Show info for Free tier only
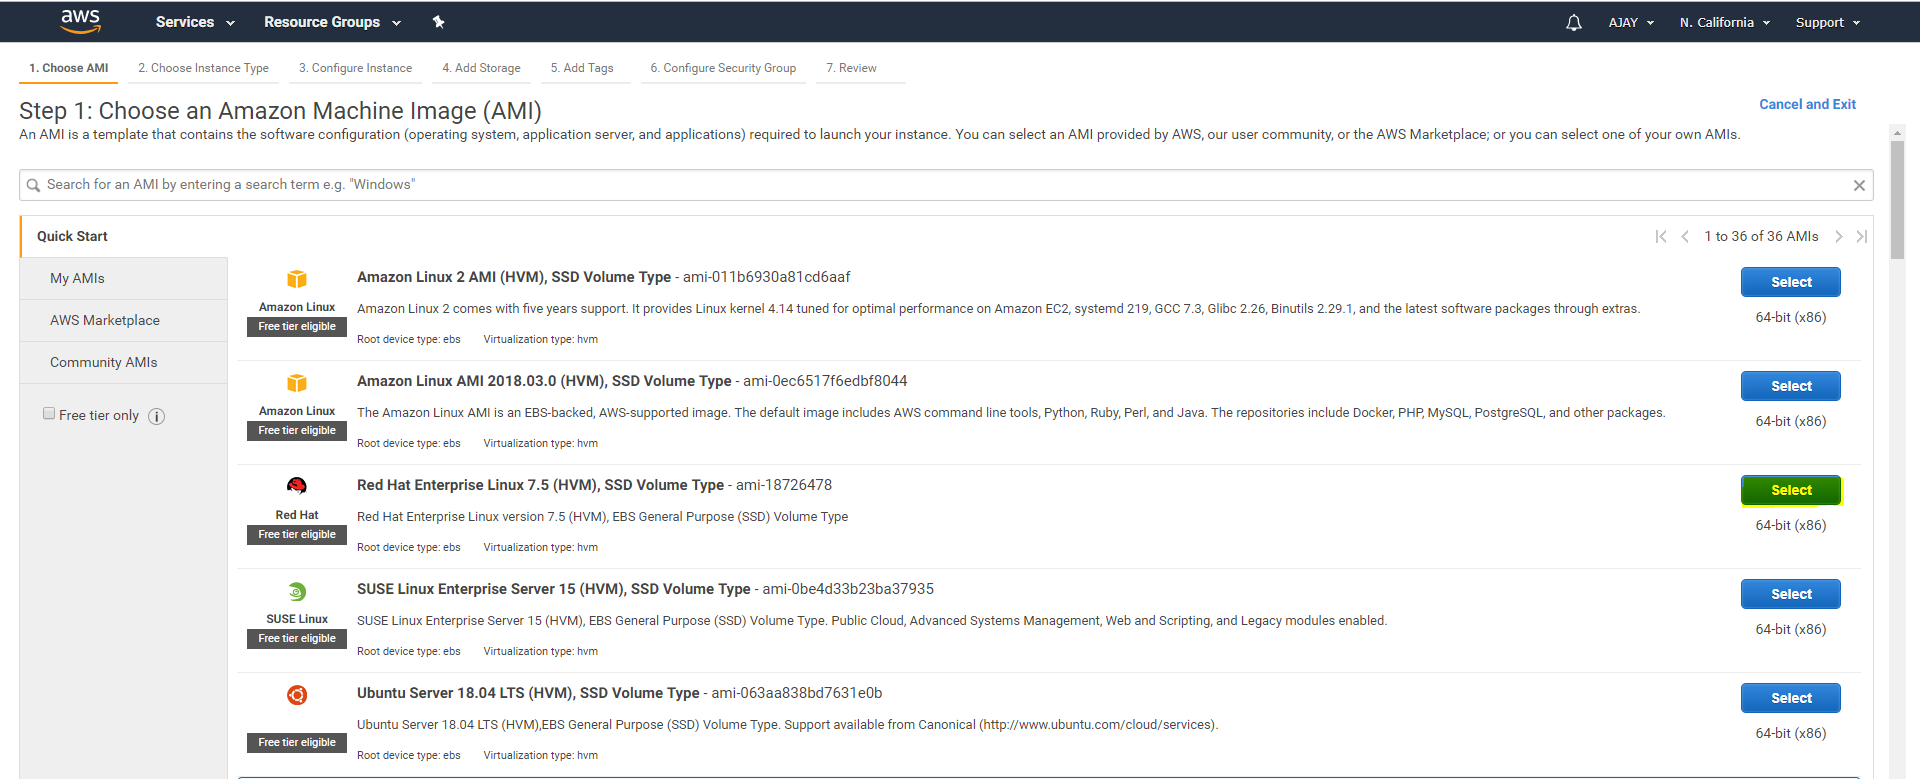Viewport: 1920px width, 779px height. 157,416
